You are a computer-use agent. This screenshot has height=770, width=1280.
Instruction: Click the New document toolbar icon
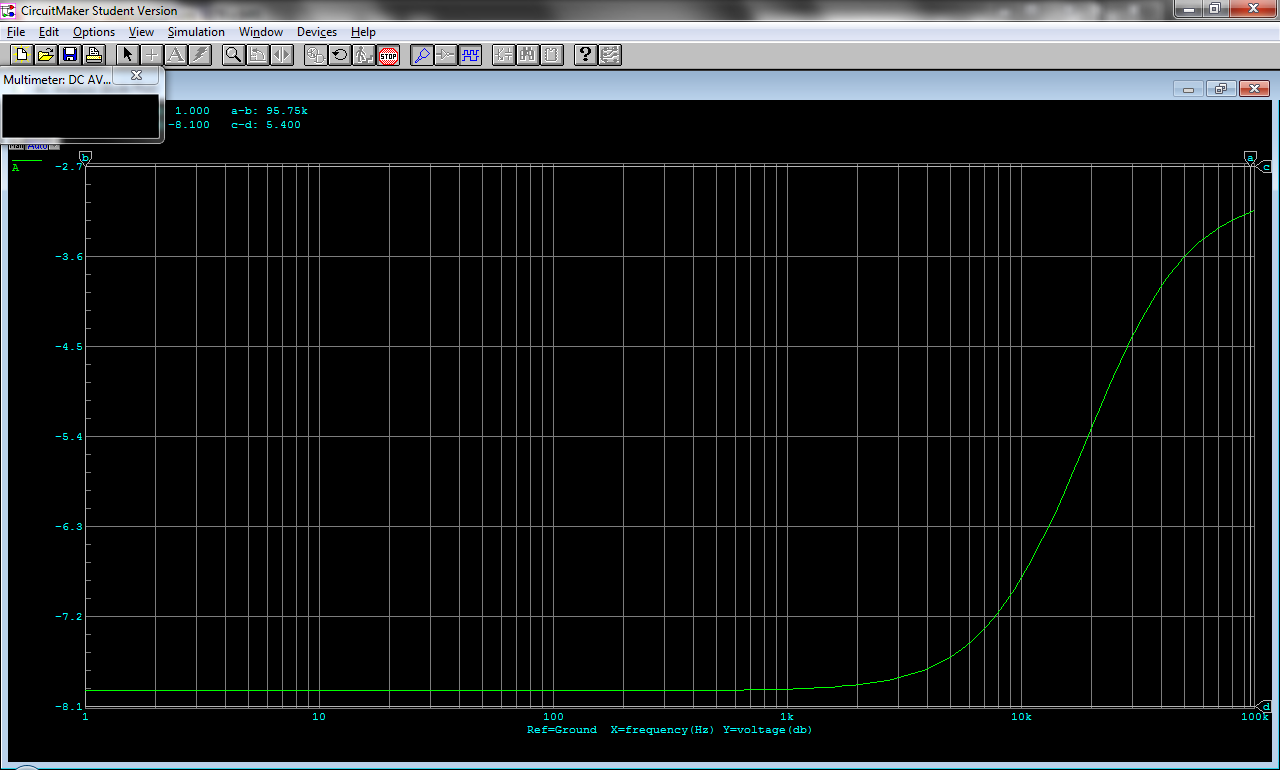pos(21,55)
